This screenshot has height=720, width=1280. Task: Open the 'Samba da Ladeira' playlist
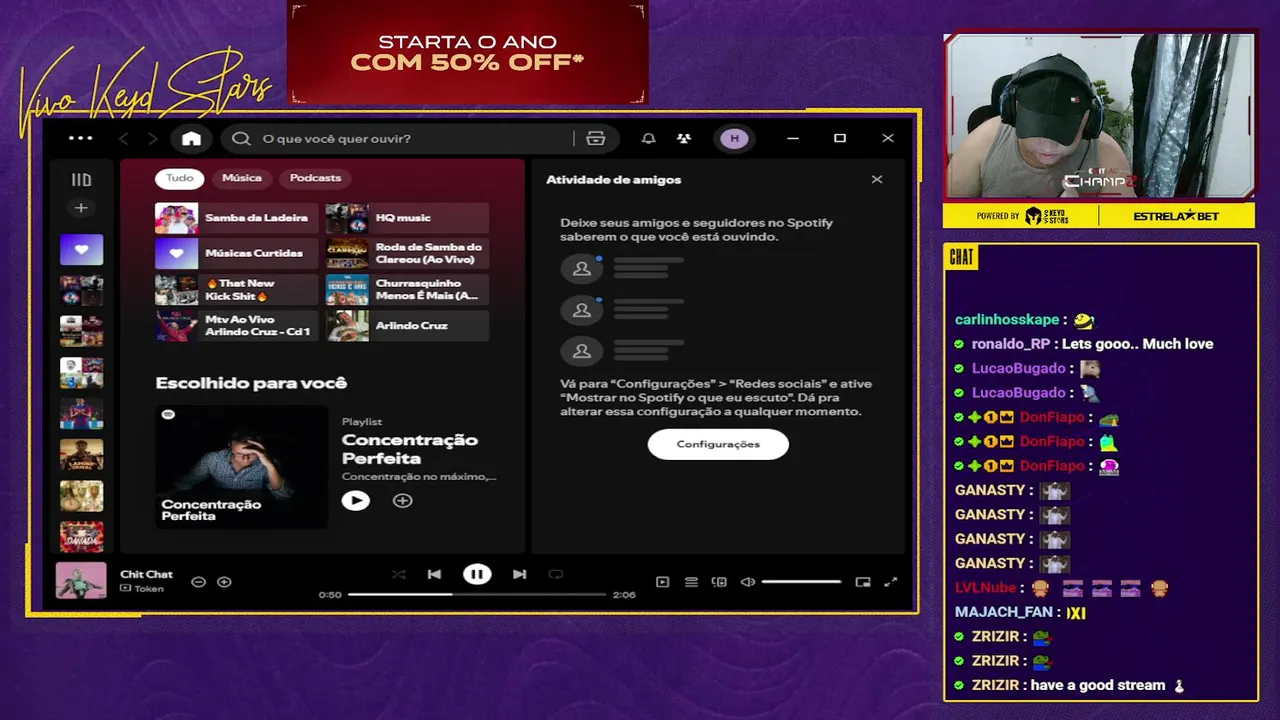236,218
